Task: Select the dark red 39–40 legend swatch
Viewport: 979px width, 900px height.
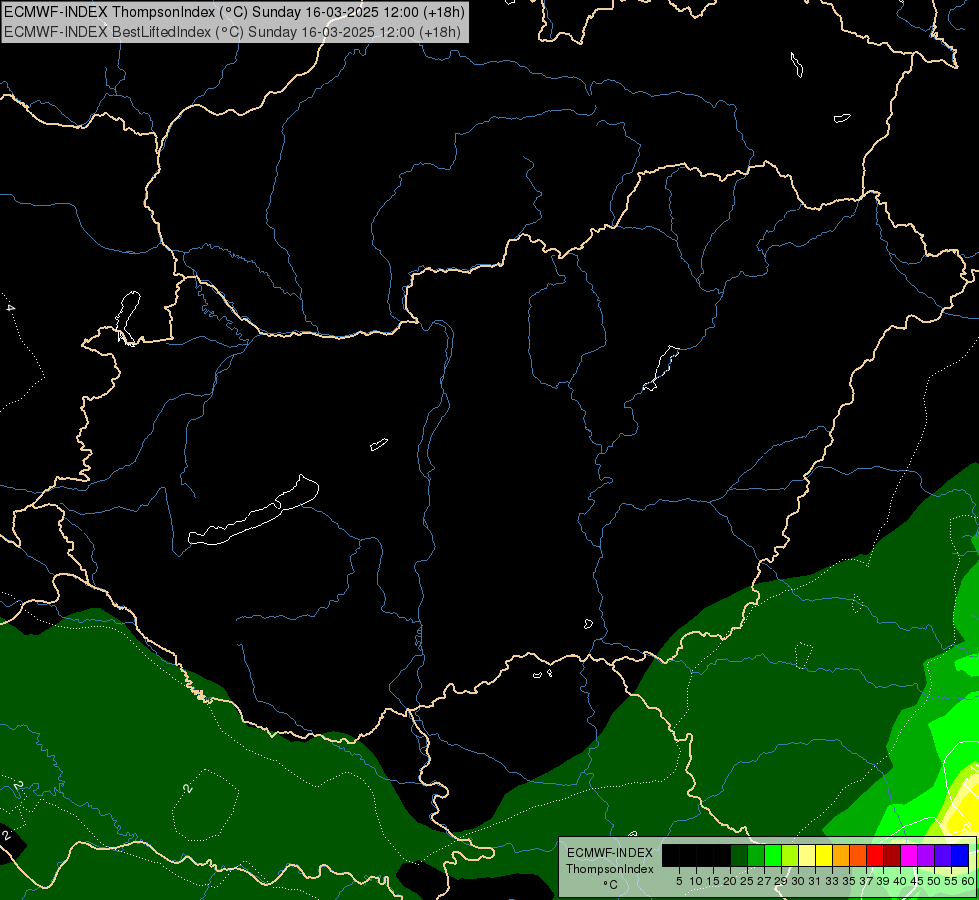Action: pyautogui.click(x=892, y=855)
